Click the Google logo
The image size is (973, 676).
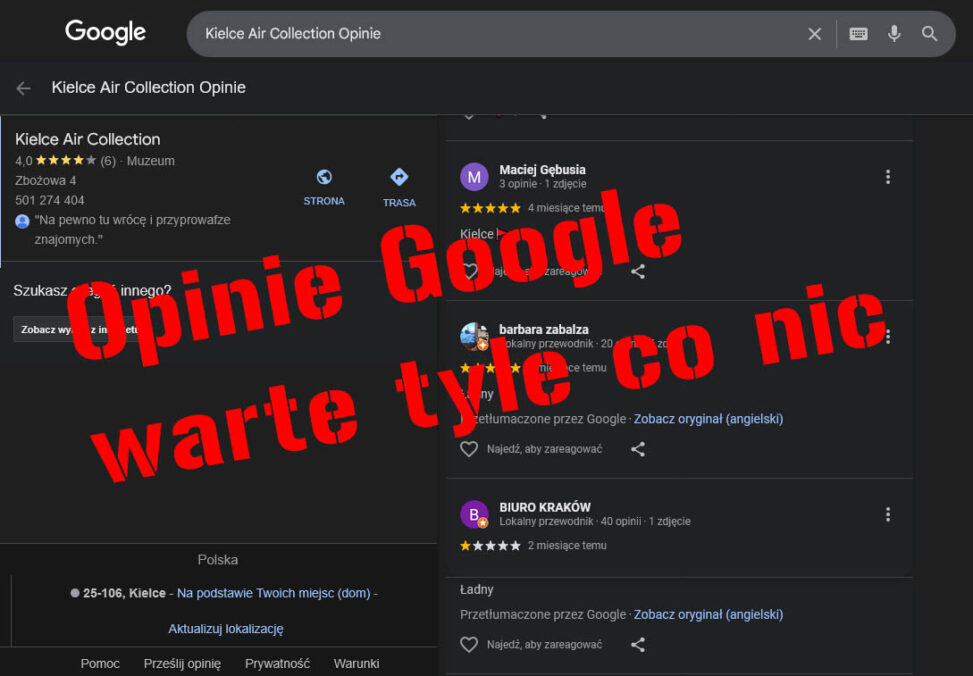tap(105, 33)
